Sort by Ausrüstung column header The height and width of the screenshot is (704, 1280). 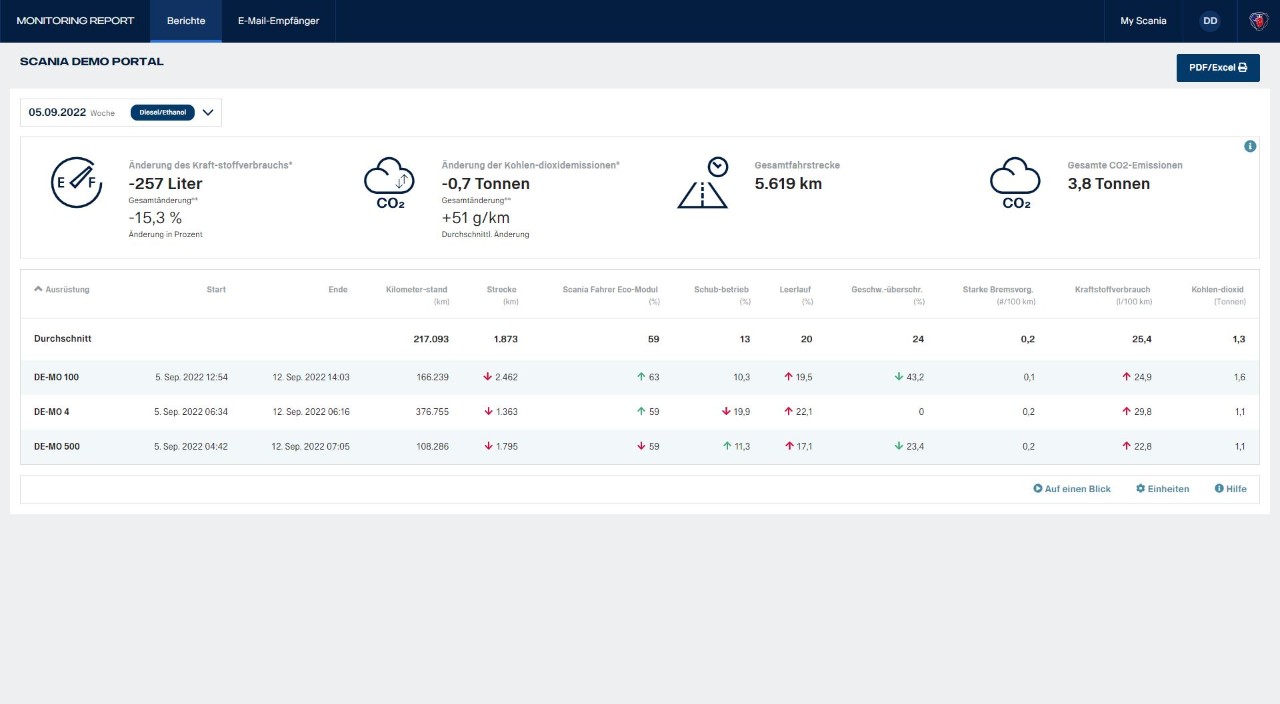62,289
